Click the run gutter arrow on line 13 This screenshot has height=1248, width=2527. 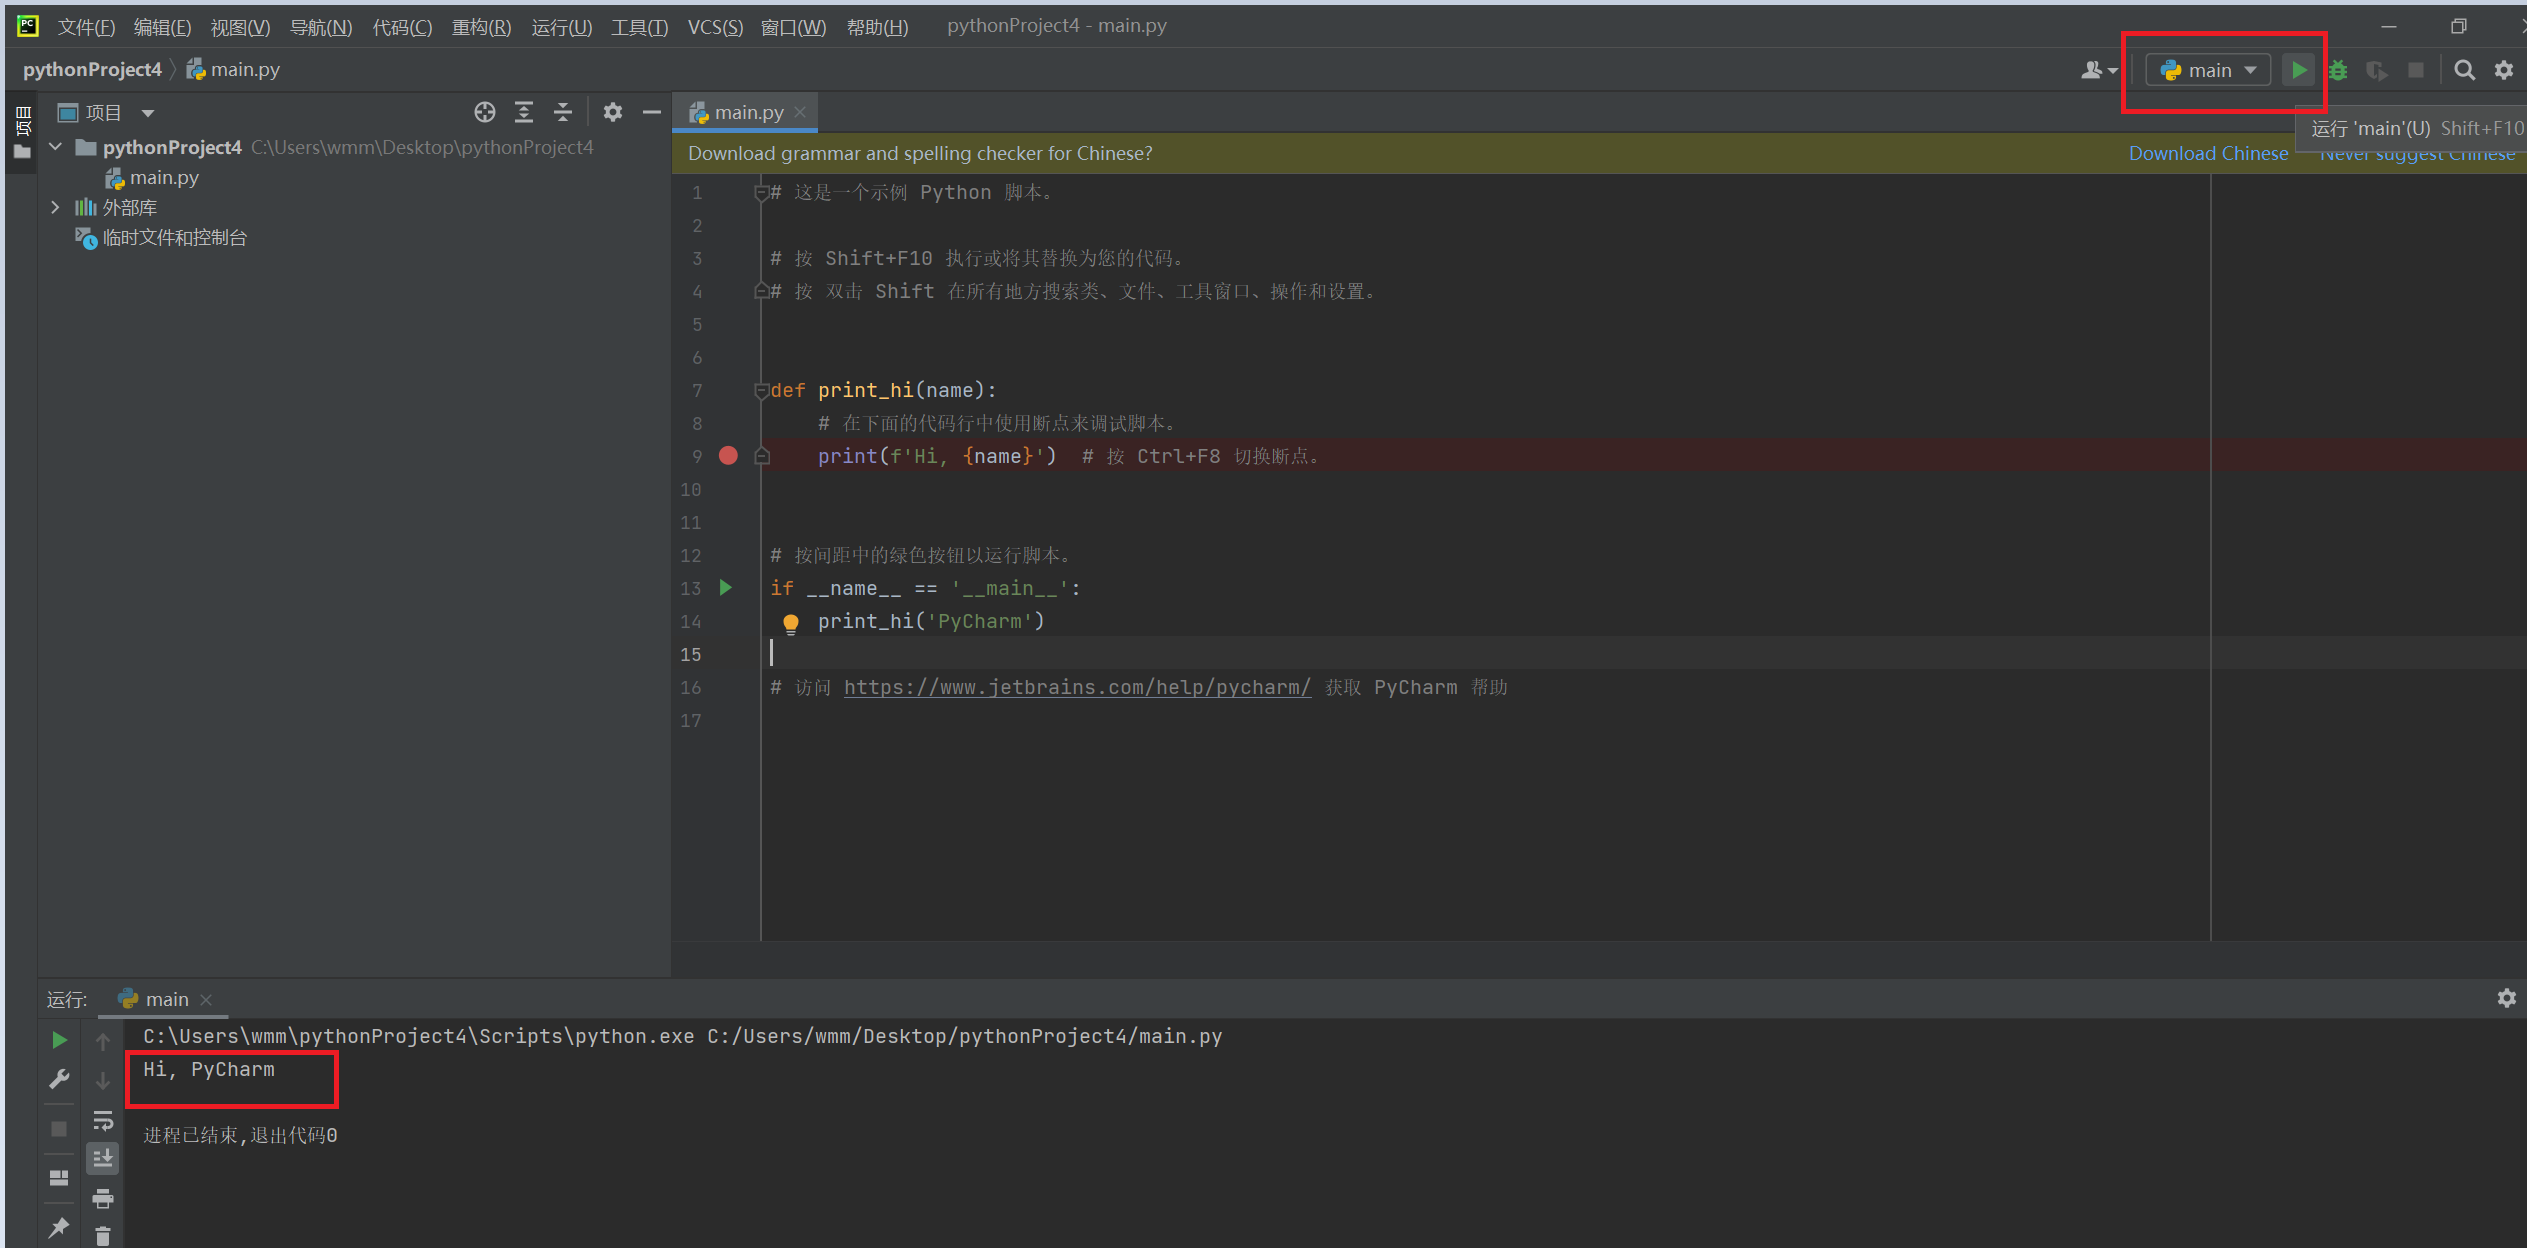click(x=726, y=588)
